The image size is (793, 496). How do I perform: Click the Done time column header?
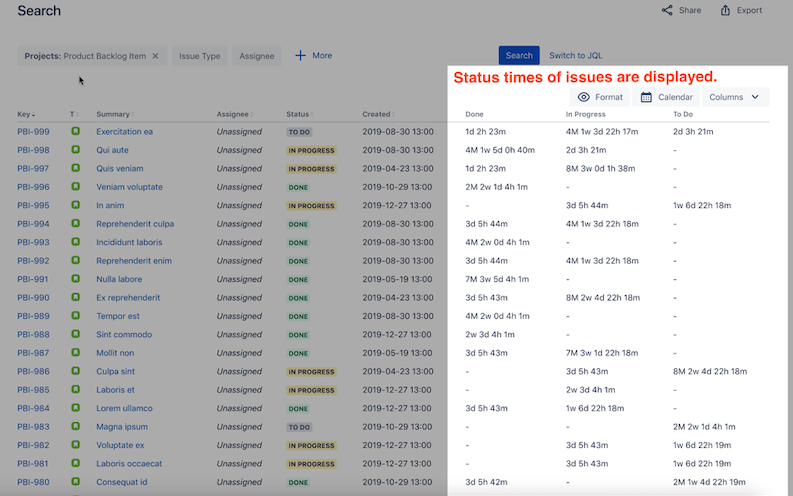pyautogui.click(x=474, y=114)
